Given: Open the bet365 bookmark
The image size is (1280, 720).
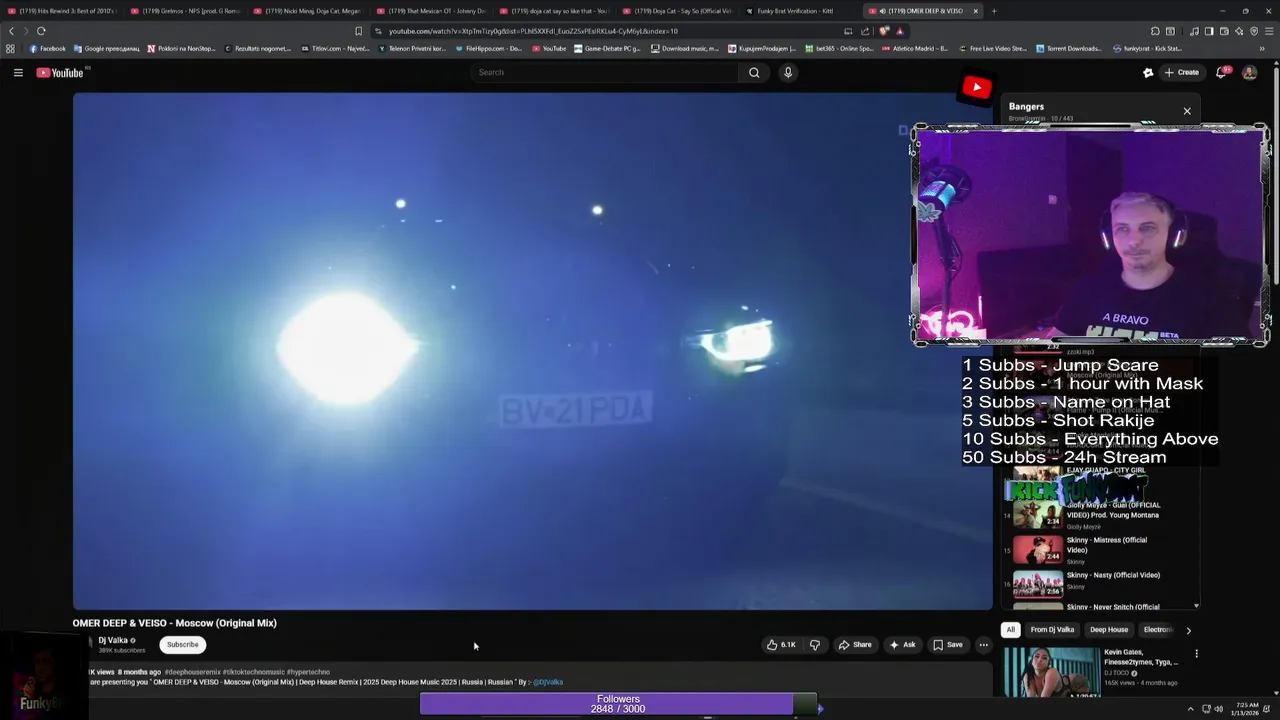Looking at the screenshot, I should click(x=838, y=48).
